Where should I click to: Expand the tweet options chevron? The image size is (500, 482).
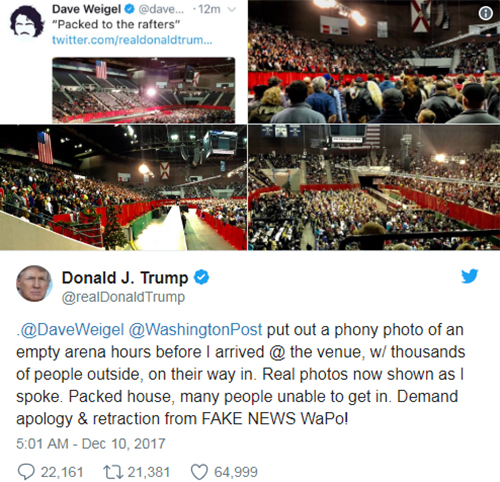point(231,10)
